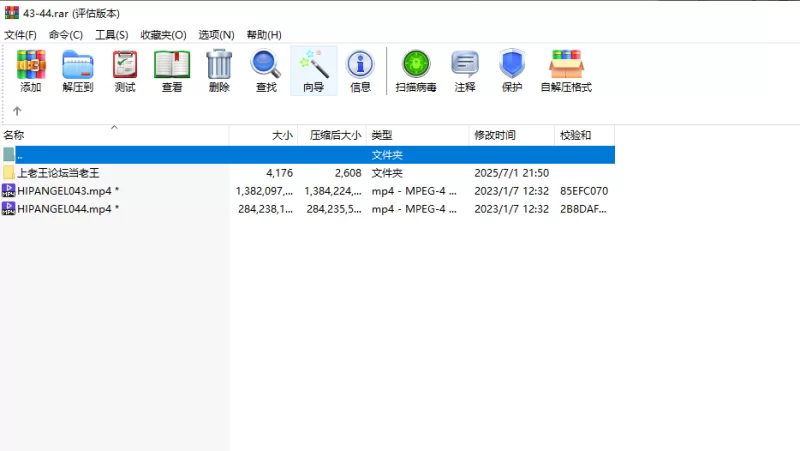Click the HIPANGEL044.mp4 file icon
800x451 pixels.
click(8, 209)
